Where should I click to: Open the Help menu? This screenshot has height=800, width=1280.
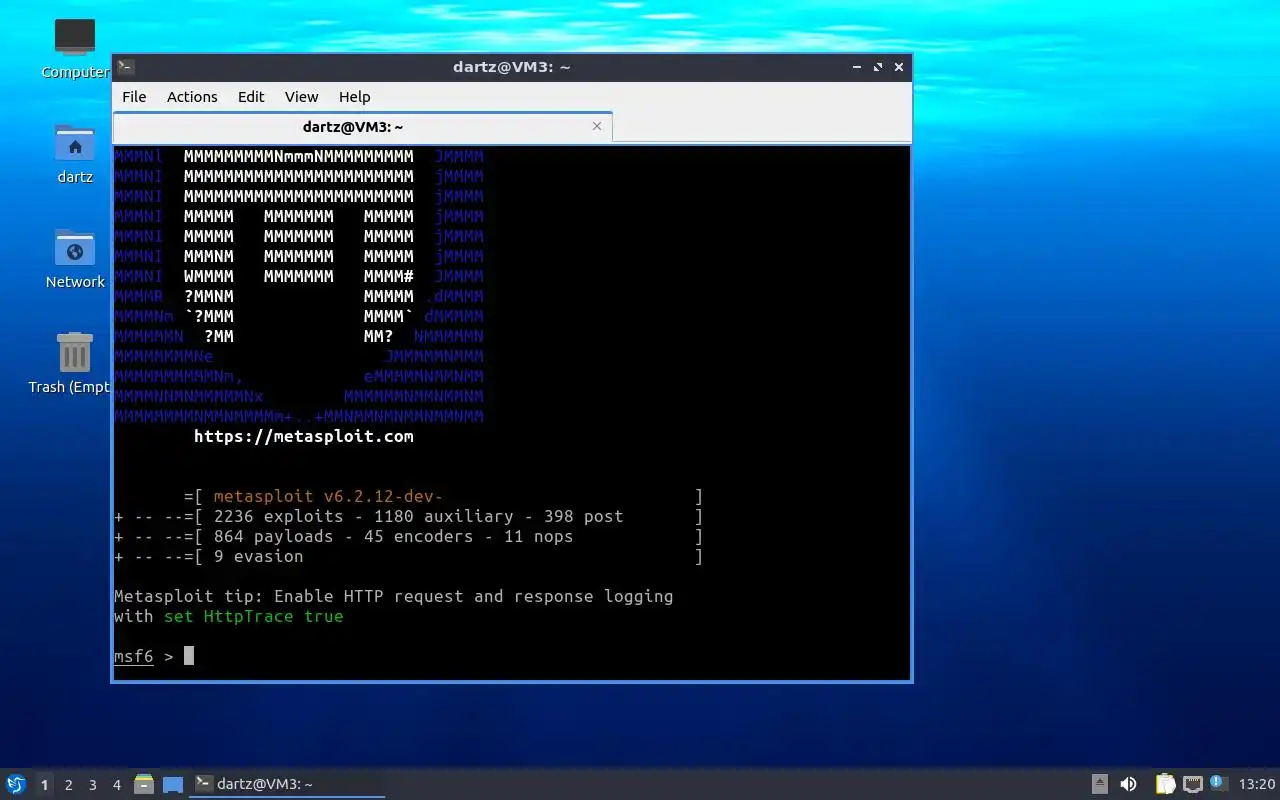[x=354, y=97]
